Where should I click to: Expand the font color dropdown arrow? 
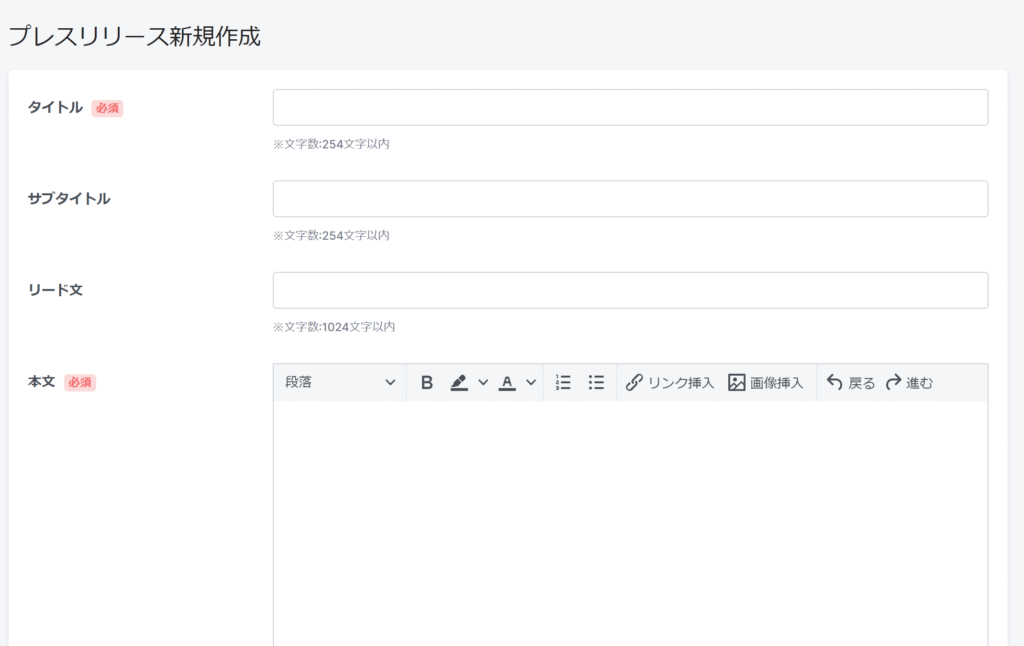pyautogui.click(x=531, y=383)
